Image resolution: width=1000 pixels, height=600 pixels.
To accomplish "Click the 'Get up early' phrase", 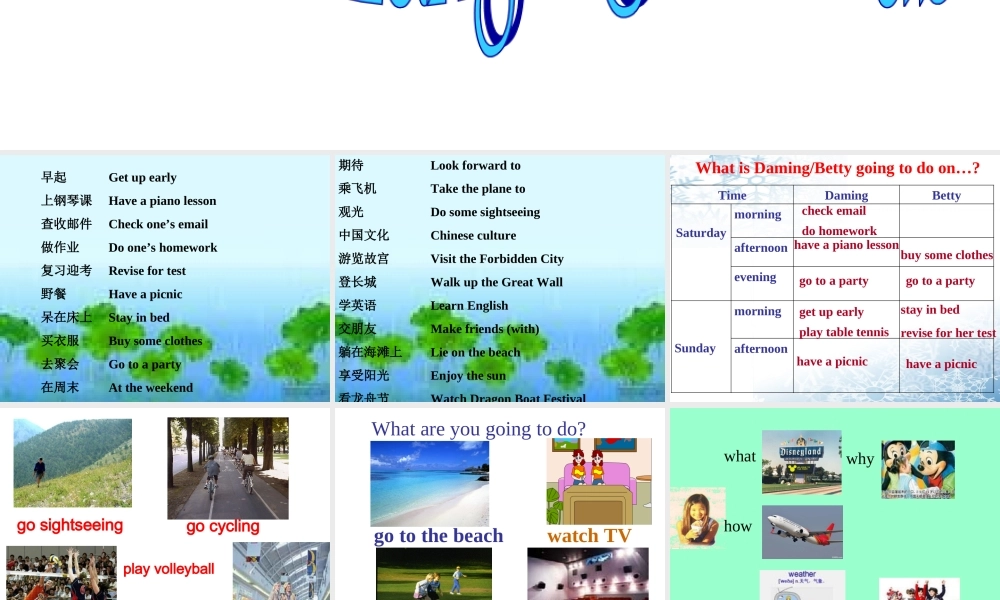I will coord(142,177).
